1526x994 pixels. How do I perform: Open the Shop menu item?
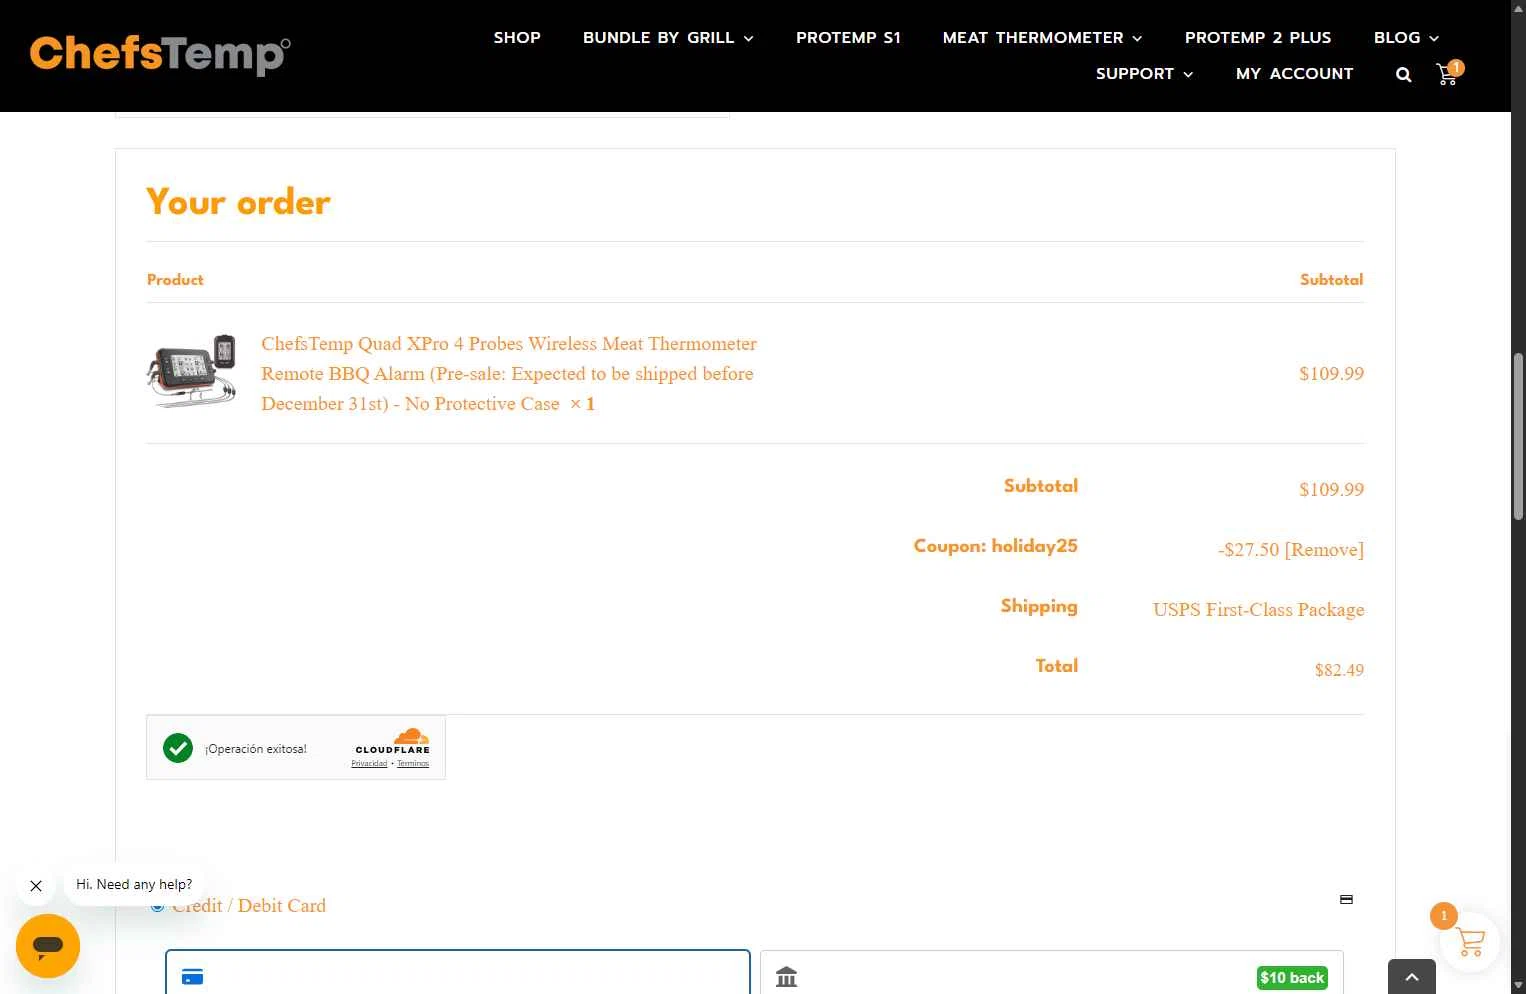(x=517, y=38)
